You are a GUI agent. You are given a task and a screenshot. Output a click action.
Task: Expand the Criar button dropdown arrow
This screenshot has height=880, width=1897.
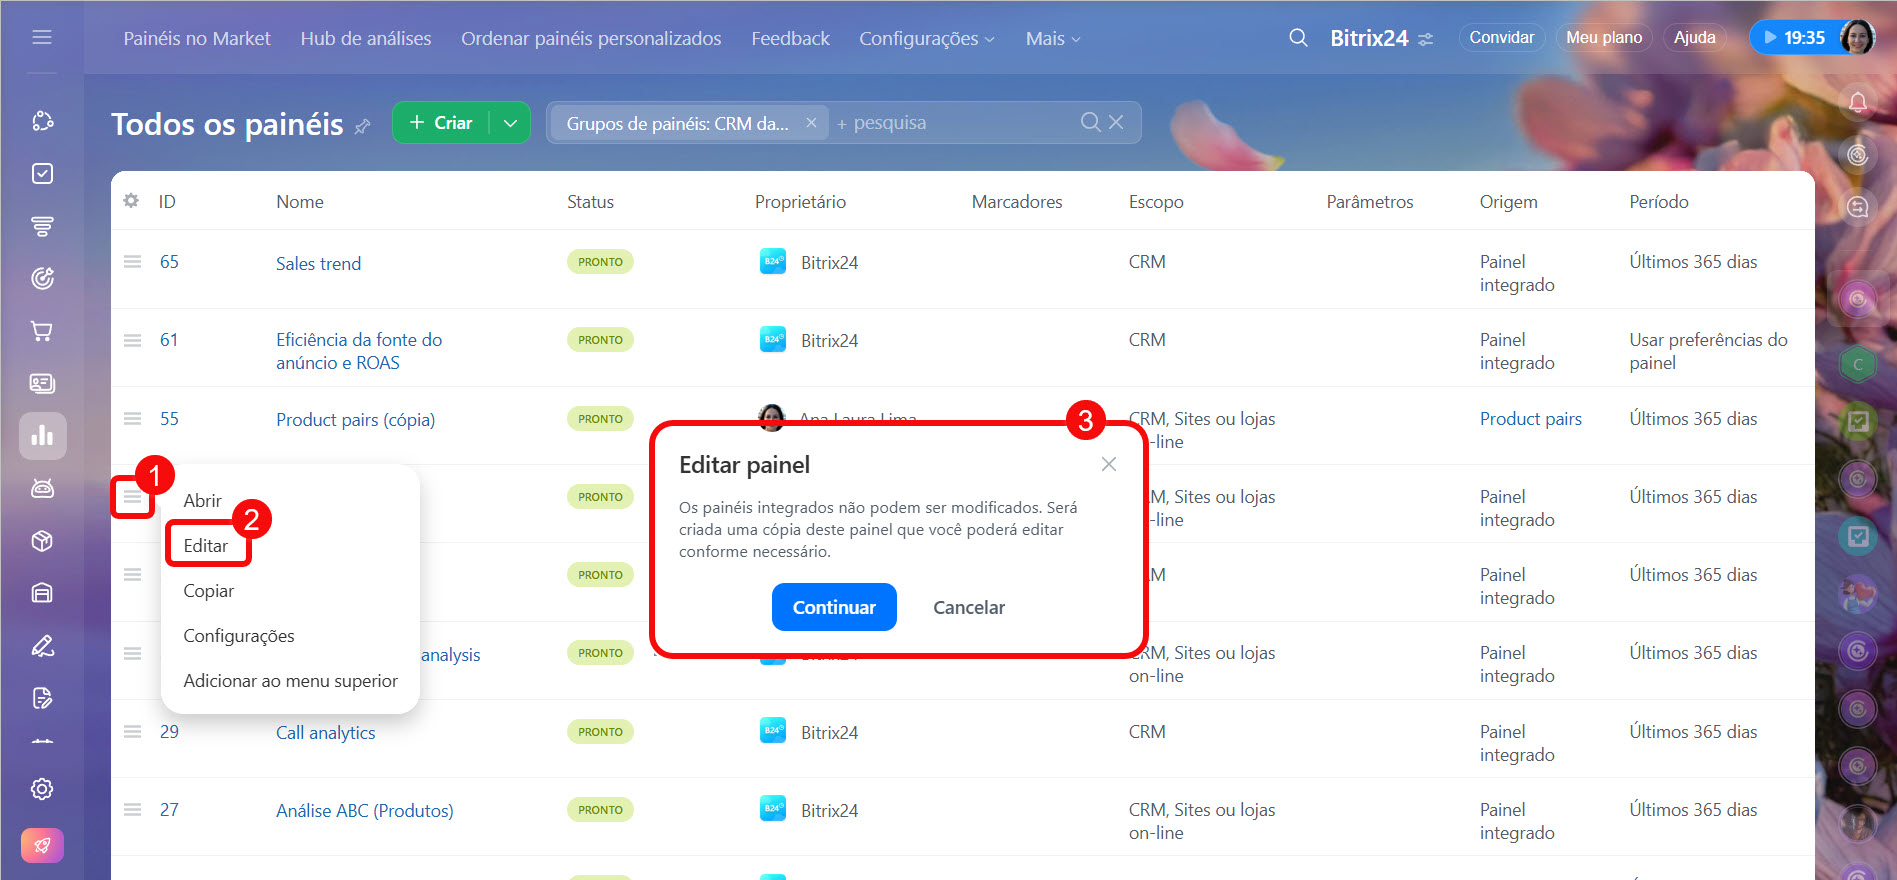tap(510, 123)
